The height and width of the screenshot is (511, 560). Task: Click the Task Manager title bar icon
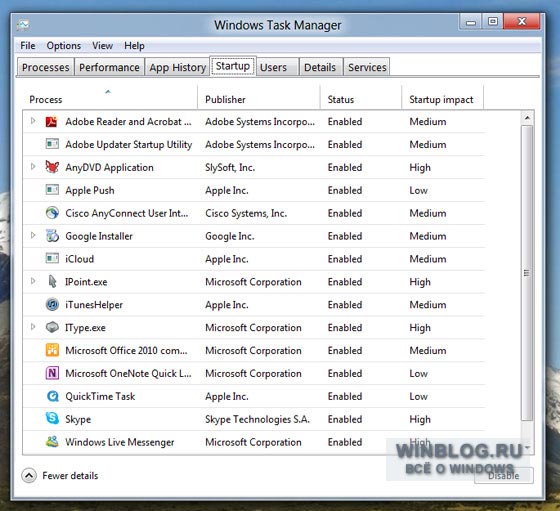(23, 25)
